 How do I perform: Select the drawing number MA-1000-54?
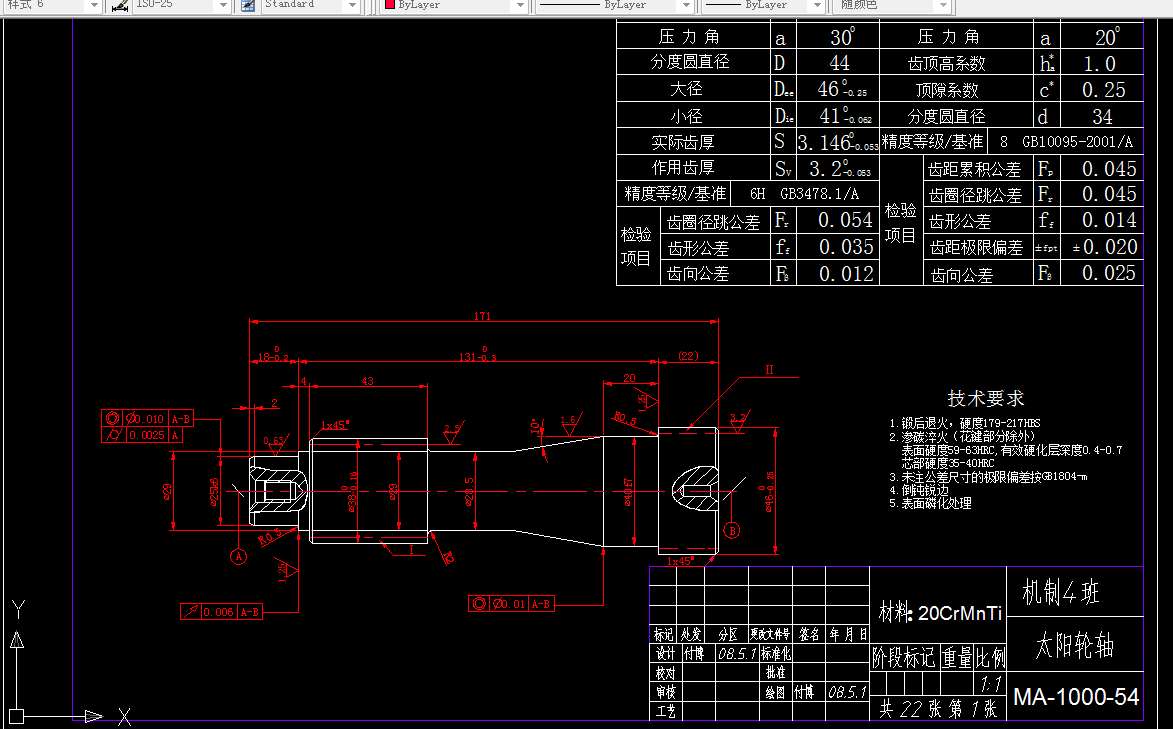tap(1076, 698)
